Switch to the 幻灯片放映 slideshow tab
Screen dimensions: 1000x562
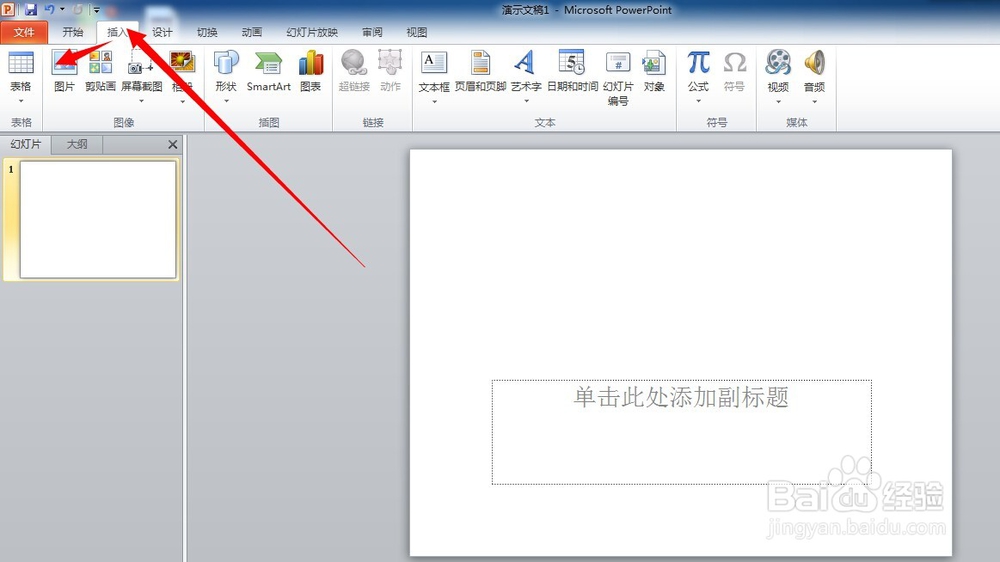point(312,32)
